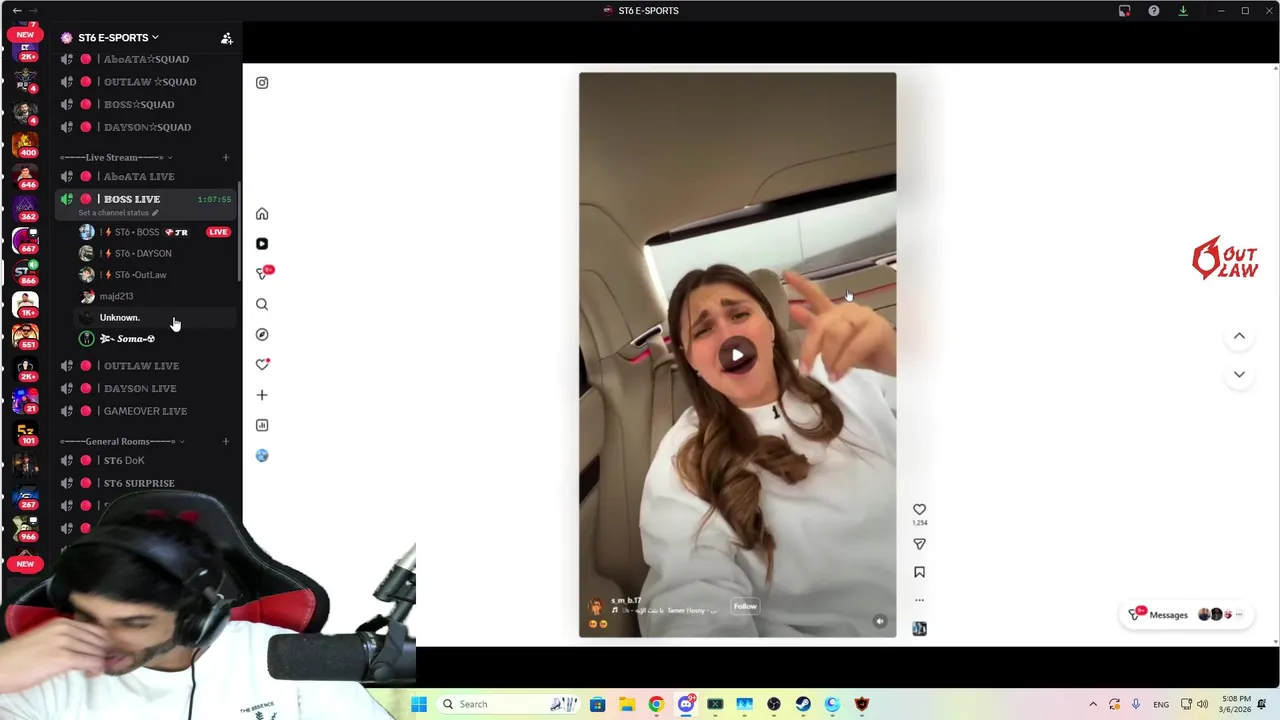This screenshot has width=1280, height=720.
Task: Go to next reel with down chevron
Action: [1239, 374]
